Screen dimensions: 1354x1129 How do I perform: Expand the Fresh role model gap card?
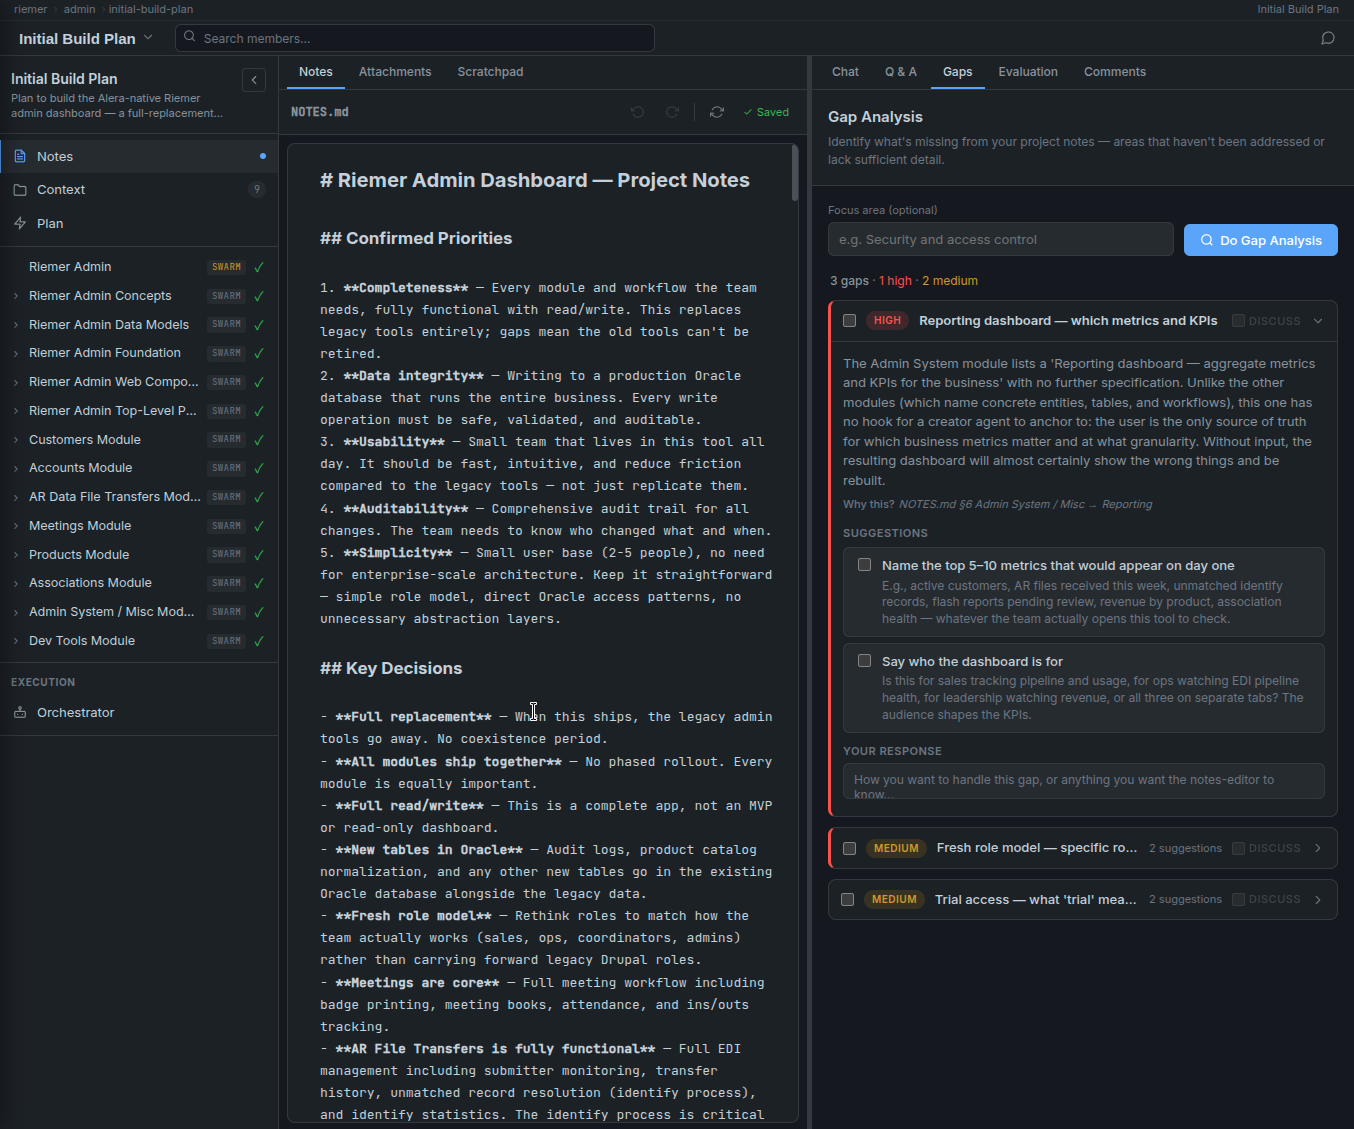pyautogui.click(x=1318, y=848)
